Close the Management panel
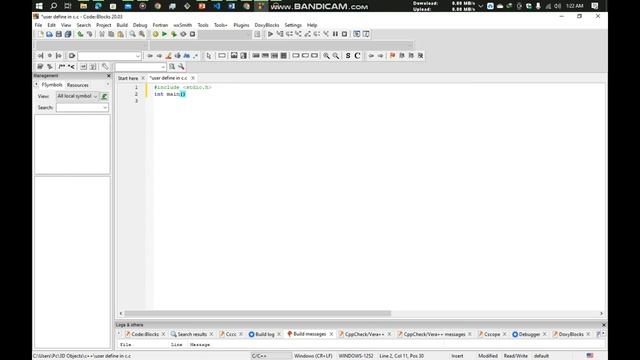 [x=109, y=76]
